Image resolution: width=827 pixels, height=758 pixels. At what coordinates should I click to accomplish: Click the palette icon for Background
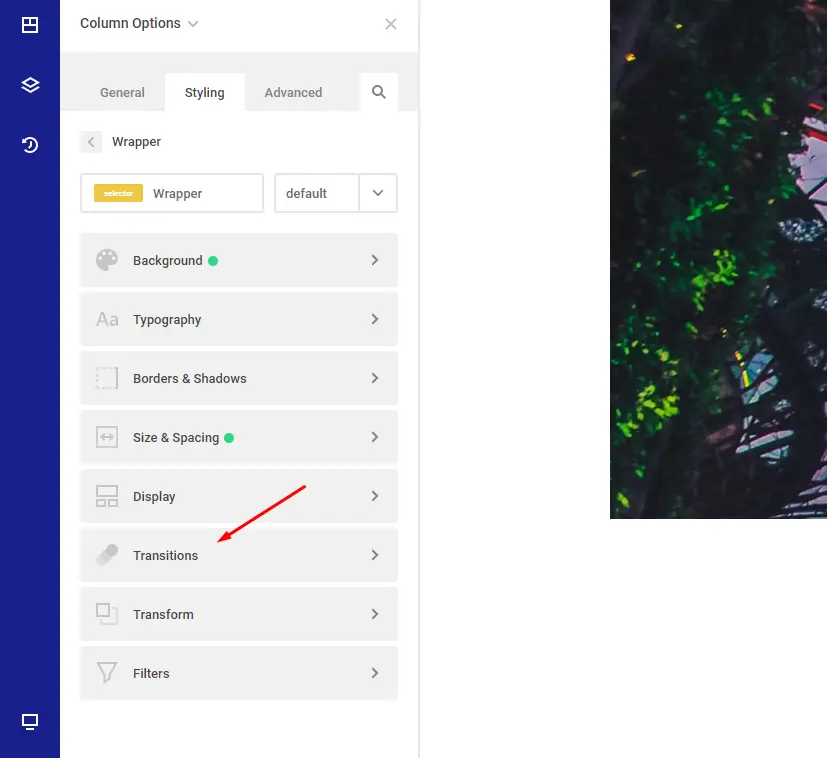pos(107,260)
